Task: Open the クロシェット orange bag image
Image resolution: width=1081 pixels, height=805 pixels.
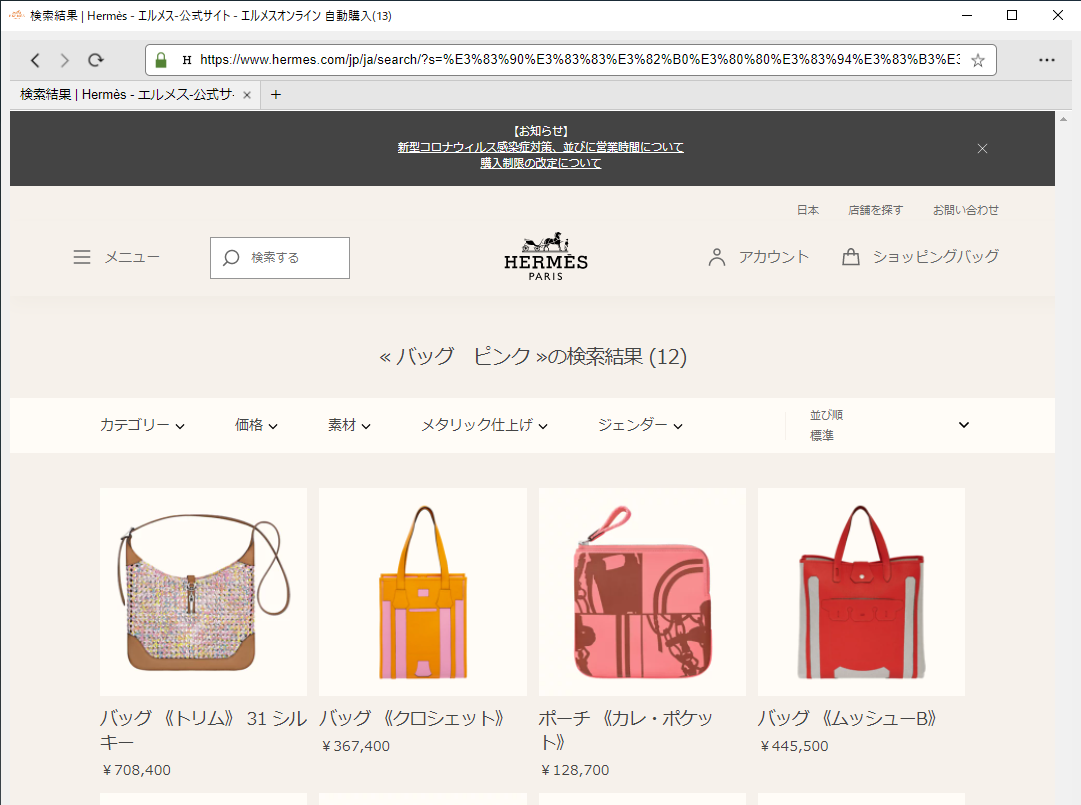Action: (x=423, y=592)
